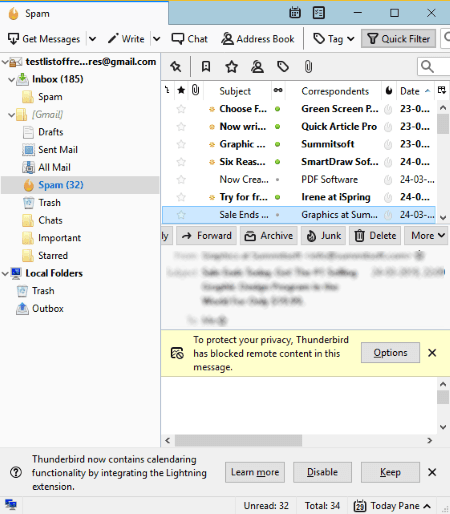Screen dimensions: 450x514
Task: Toggle the pinned filter (keep filters applied)
Action: click(176, 67)
